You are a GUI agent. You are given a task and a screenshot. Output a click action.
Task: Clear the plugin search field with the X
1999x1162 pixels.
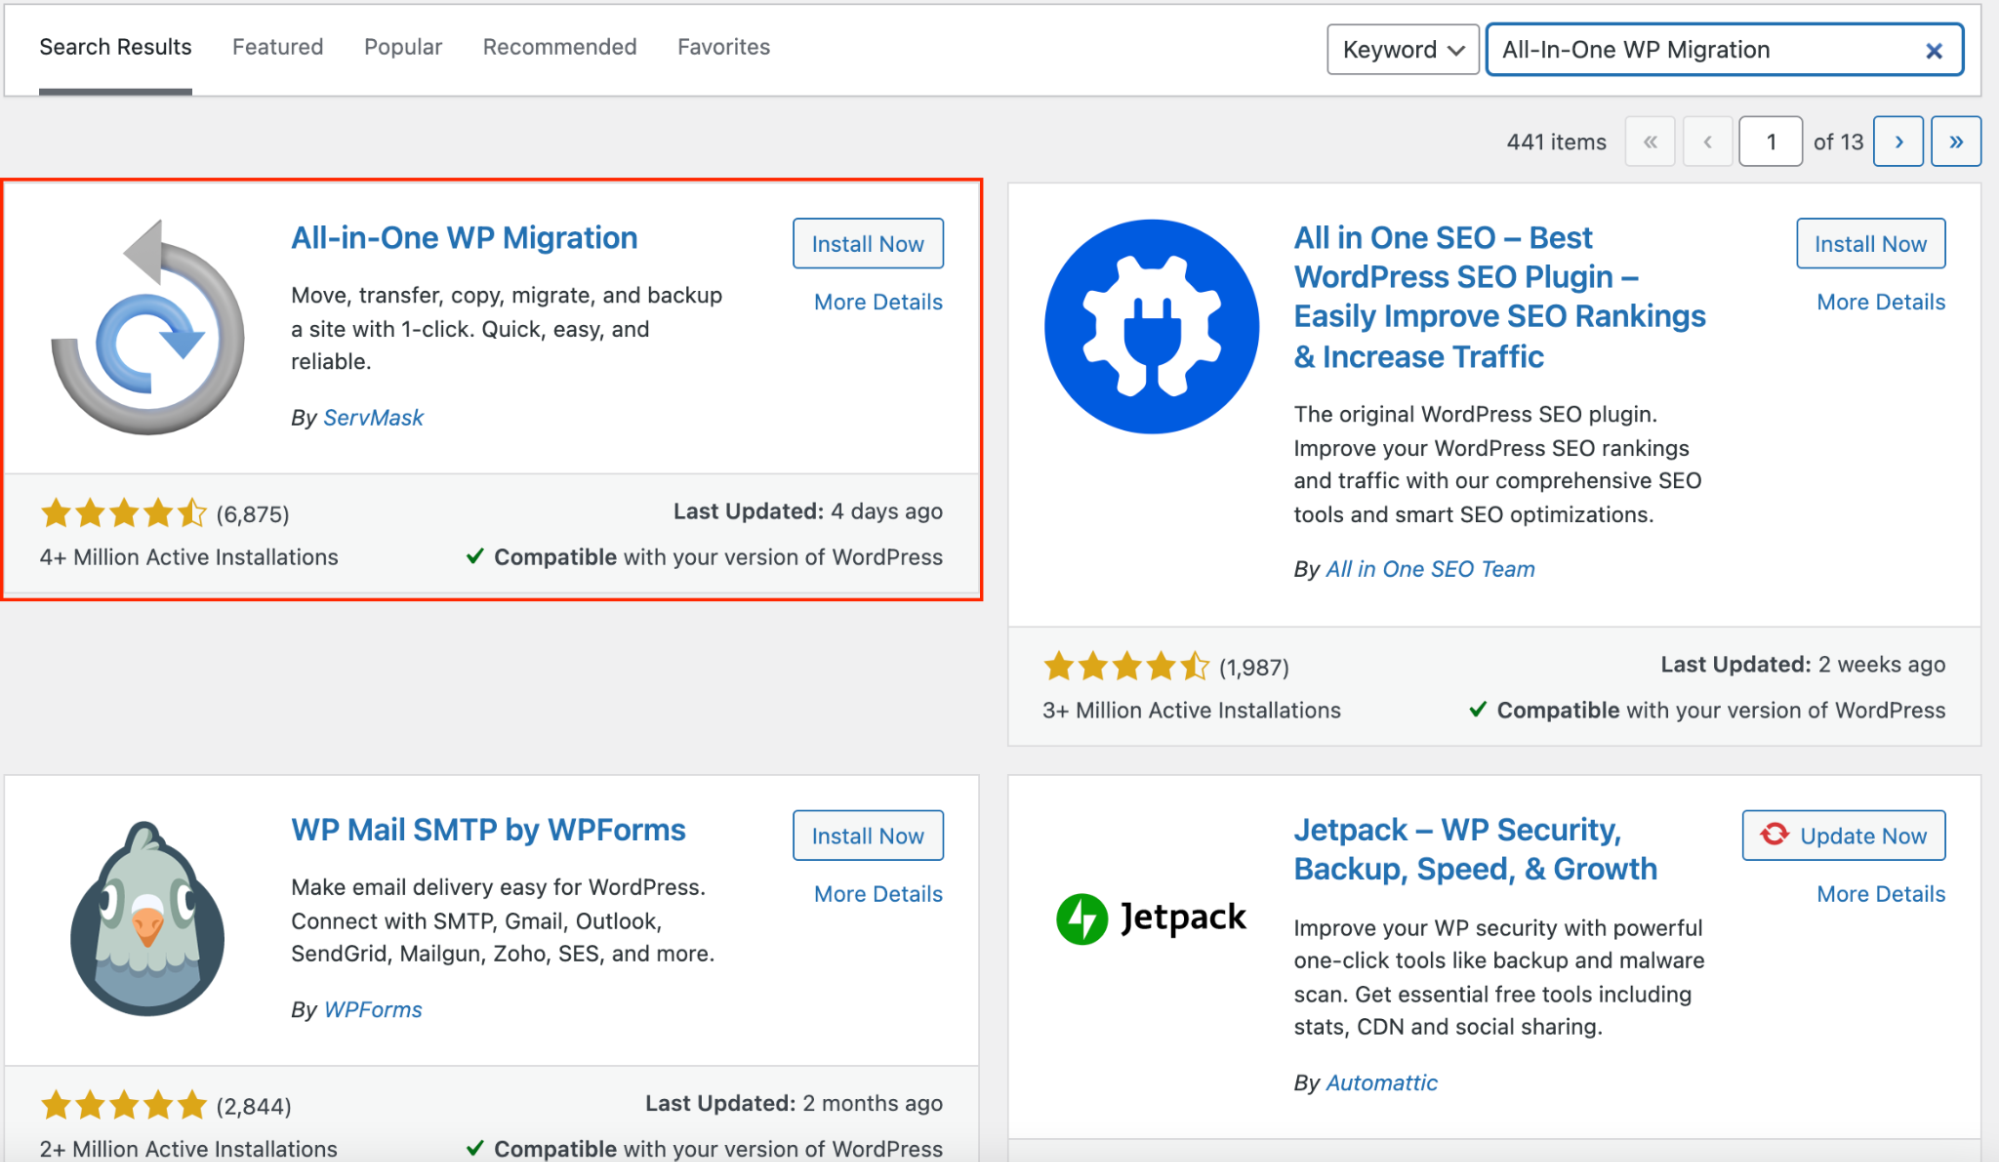pyautogui.click(x=1933, y=50)
